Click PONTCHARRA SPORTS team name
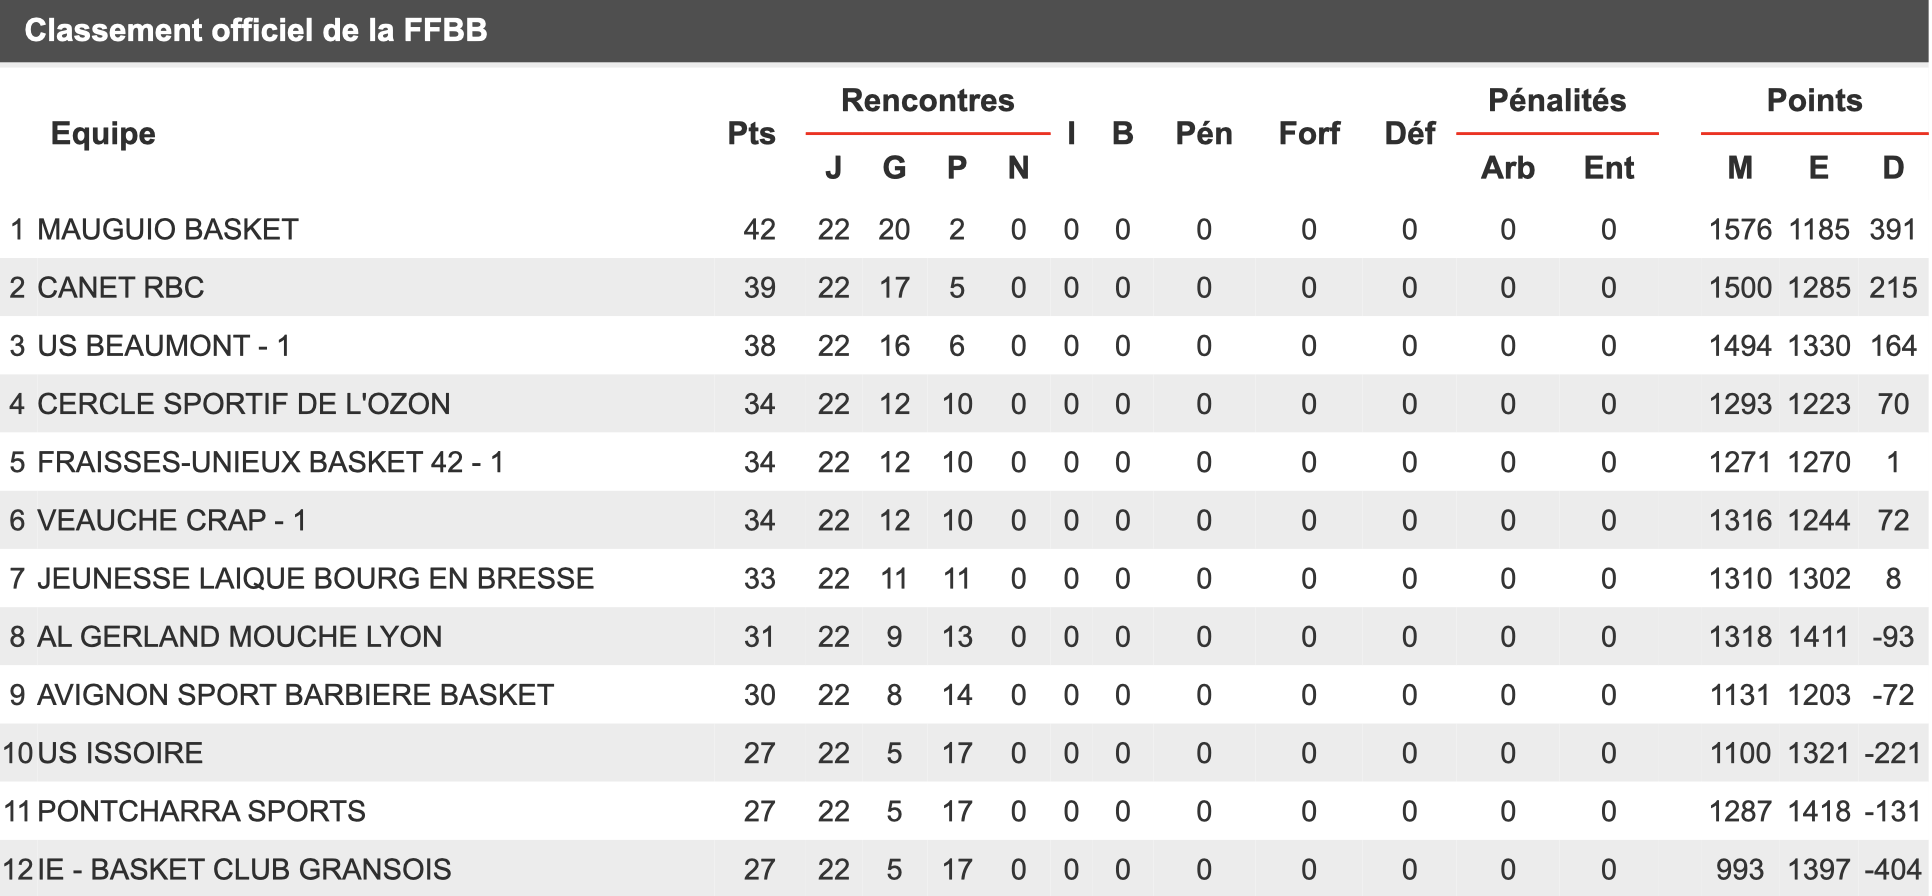 [201, 811]
